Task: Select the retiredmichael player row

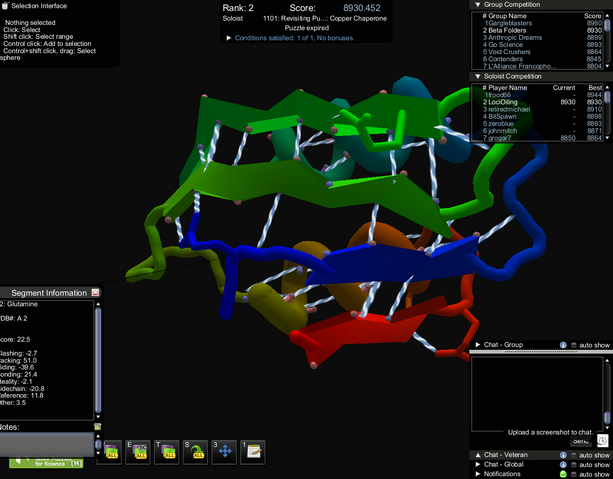Action: click(x=542, y=109)
